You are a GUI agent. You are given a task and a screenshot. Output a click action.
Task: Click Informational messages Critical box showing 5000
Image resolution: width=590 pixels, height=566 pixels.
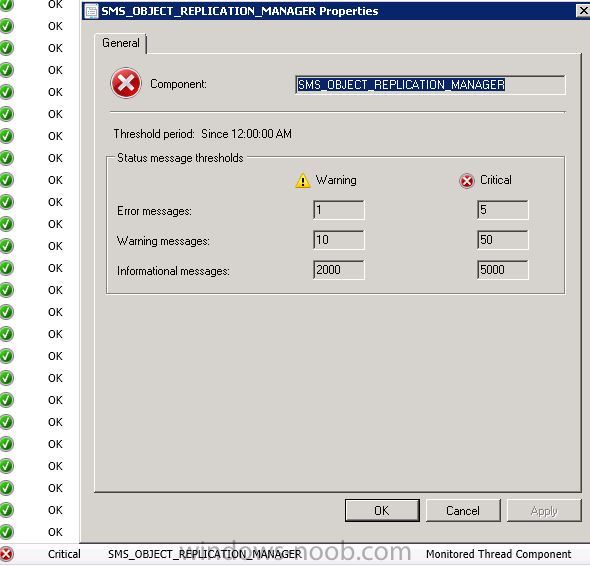pyautogui.click(x=503, y=270)
